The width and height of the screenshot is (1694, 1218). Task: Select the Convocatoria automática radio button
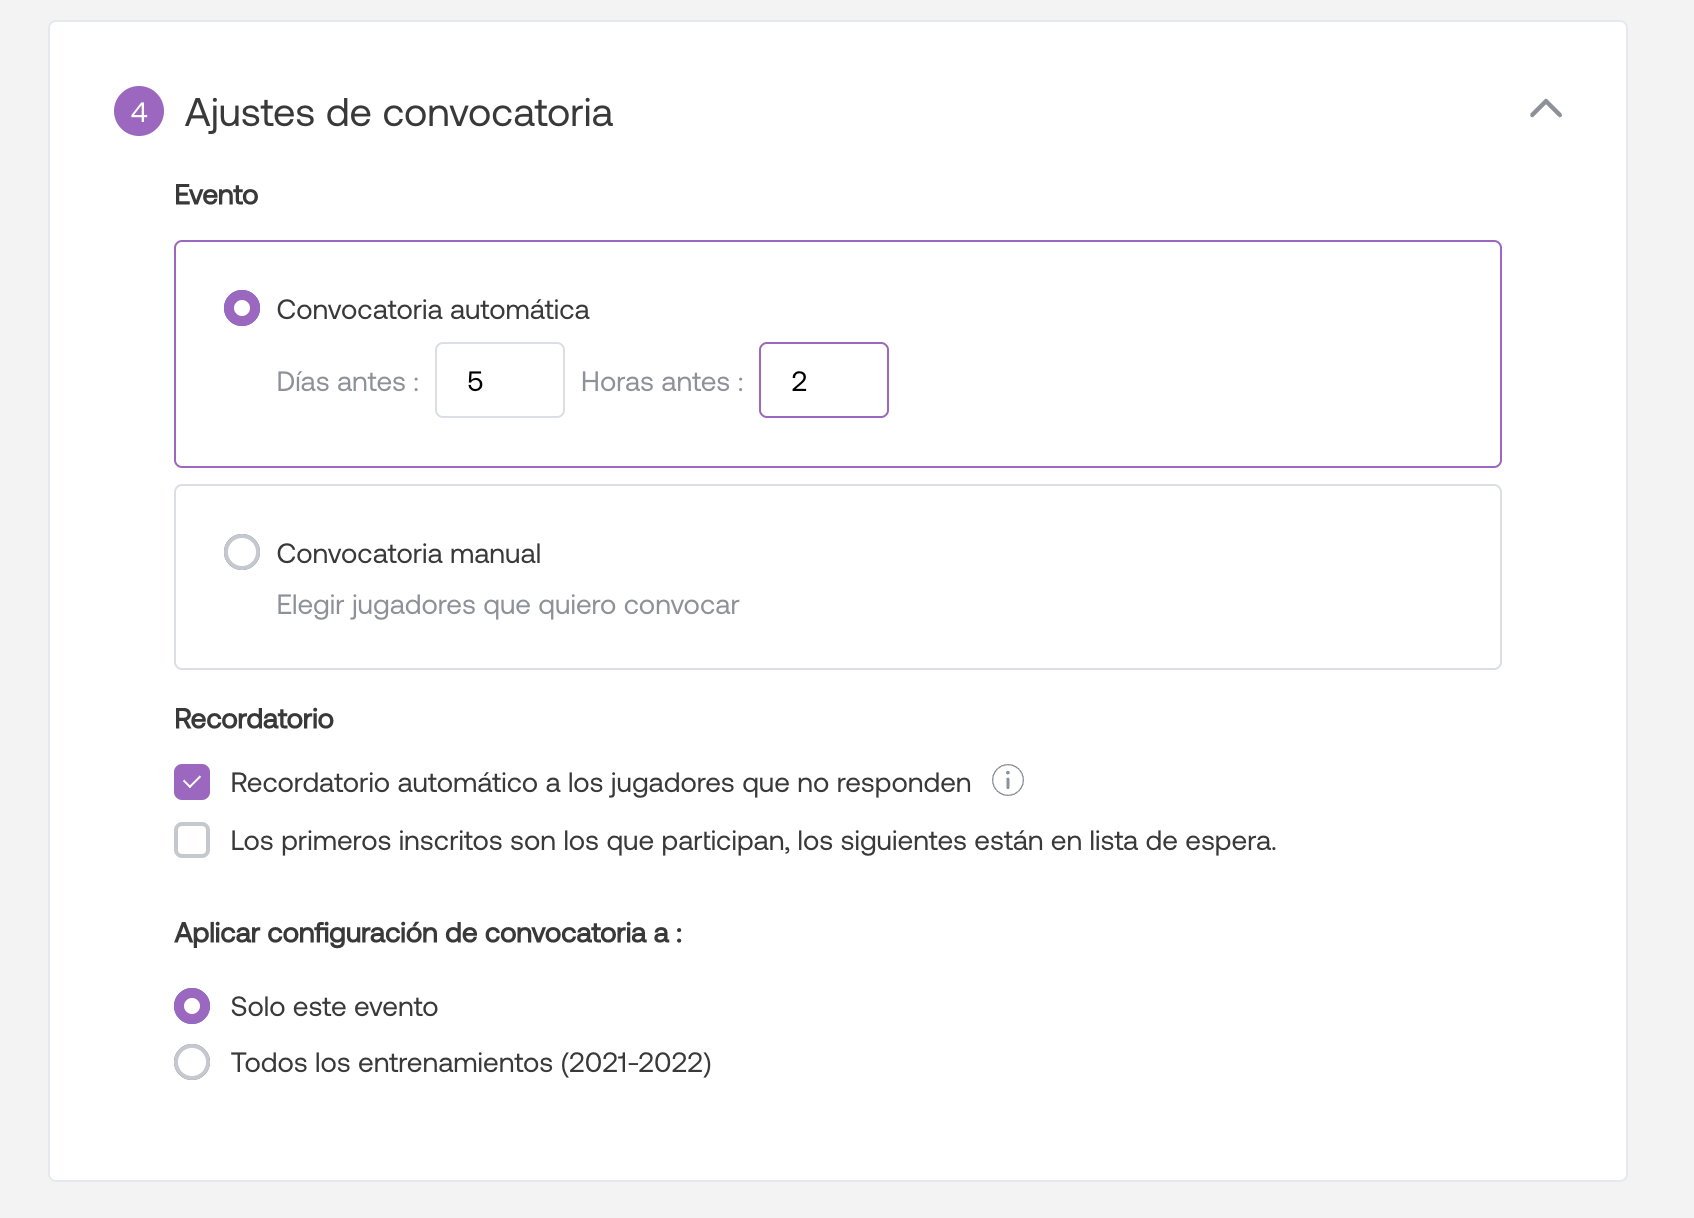pos(242,308)
